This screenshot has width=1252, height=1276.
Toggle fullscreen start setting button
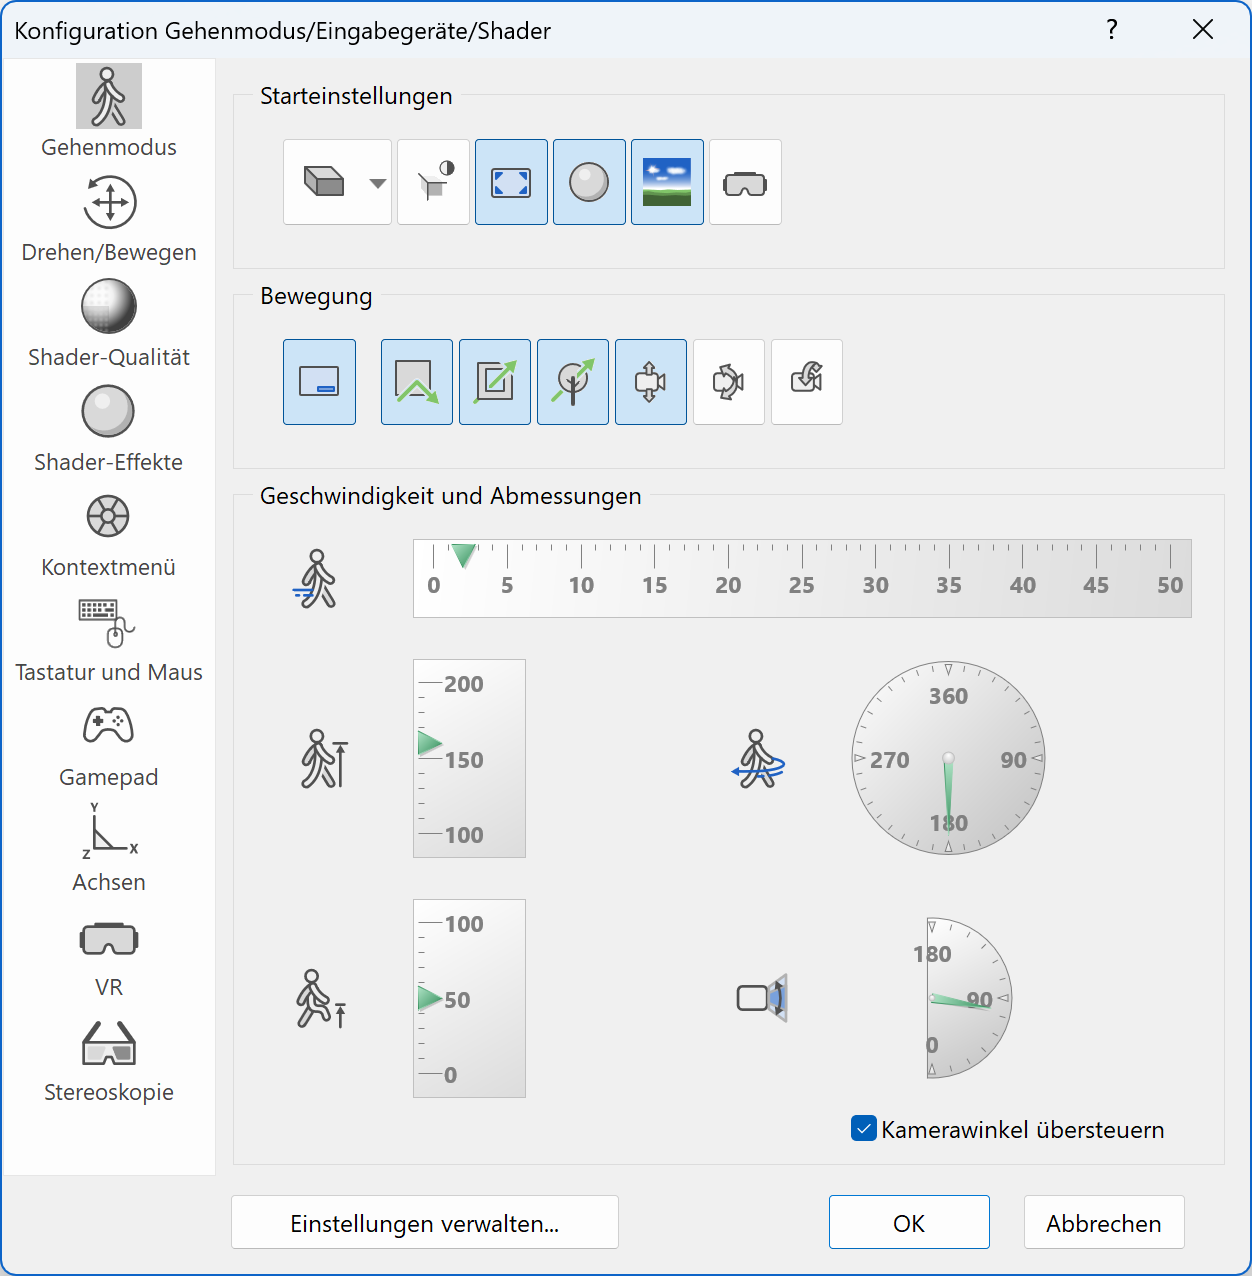tap(511, 183)
